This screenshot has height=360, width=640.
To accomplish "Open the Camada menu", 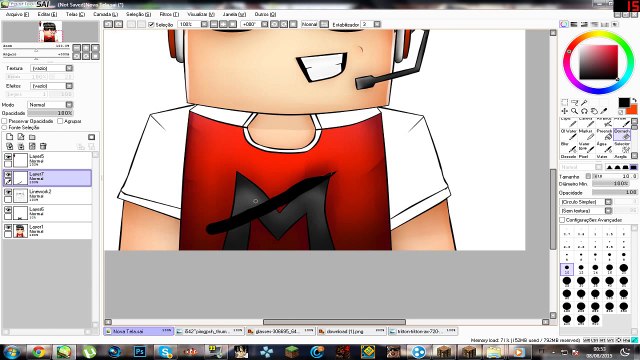I will tap(105, 14).
